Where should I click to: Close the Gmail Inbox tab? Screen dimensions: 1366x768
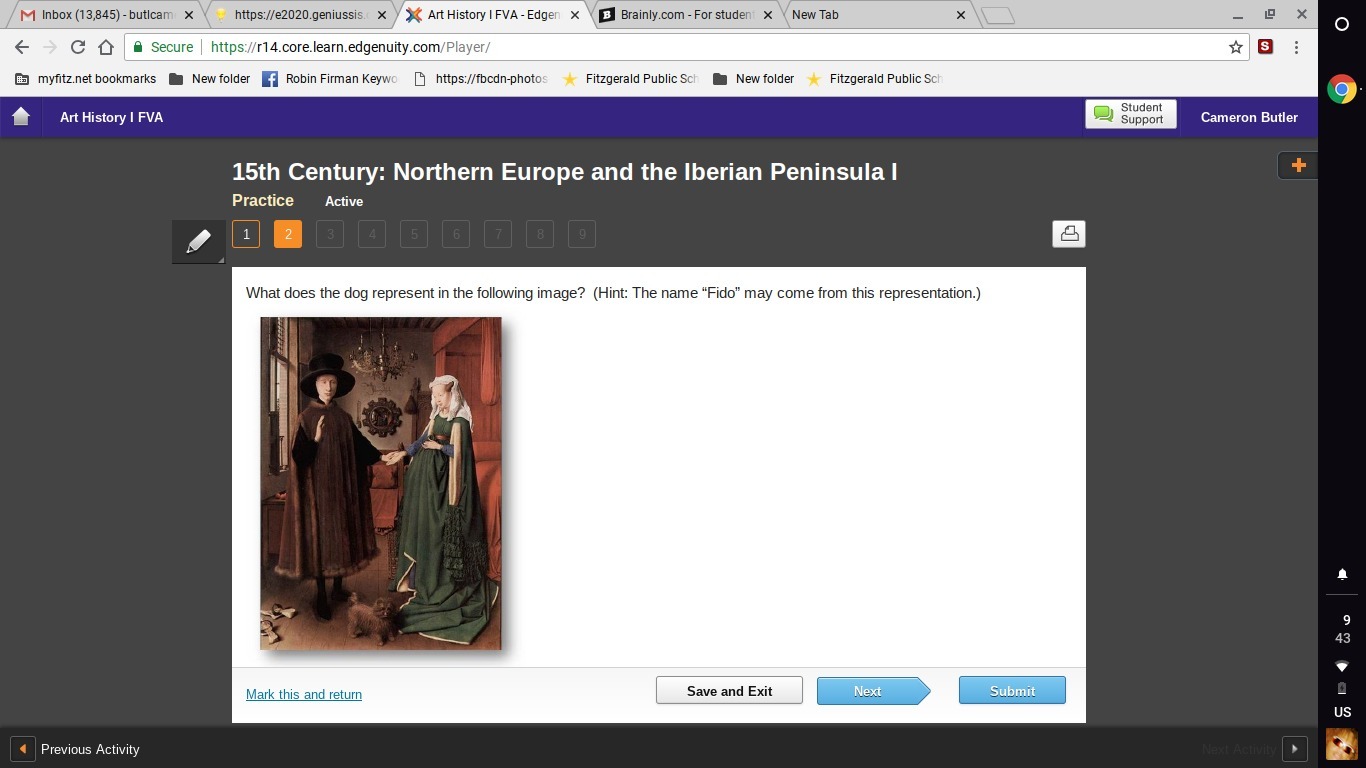(189, 15)
